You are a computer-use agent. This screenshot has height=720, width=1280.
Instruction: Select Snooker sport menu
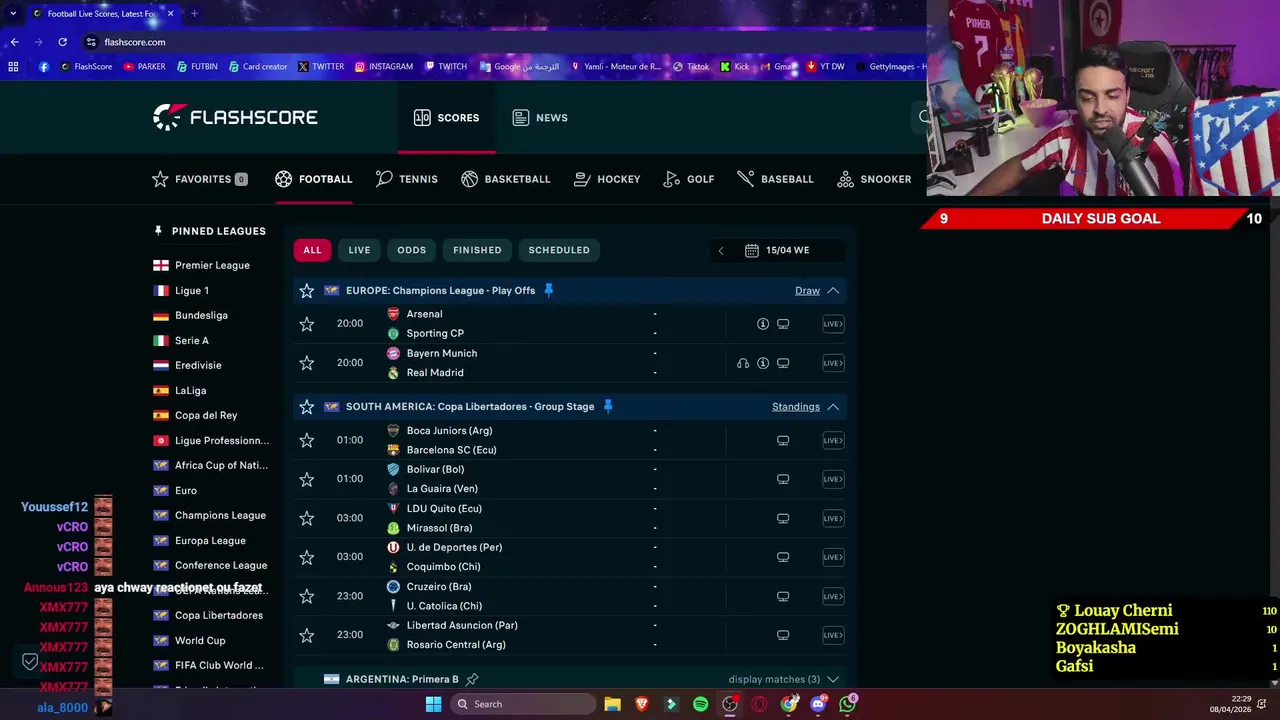point(874,179)
